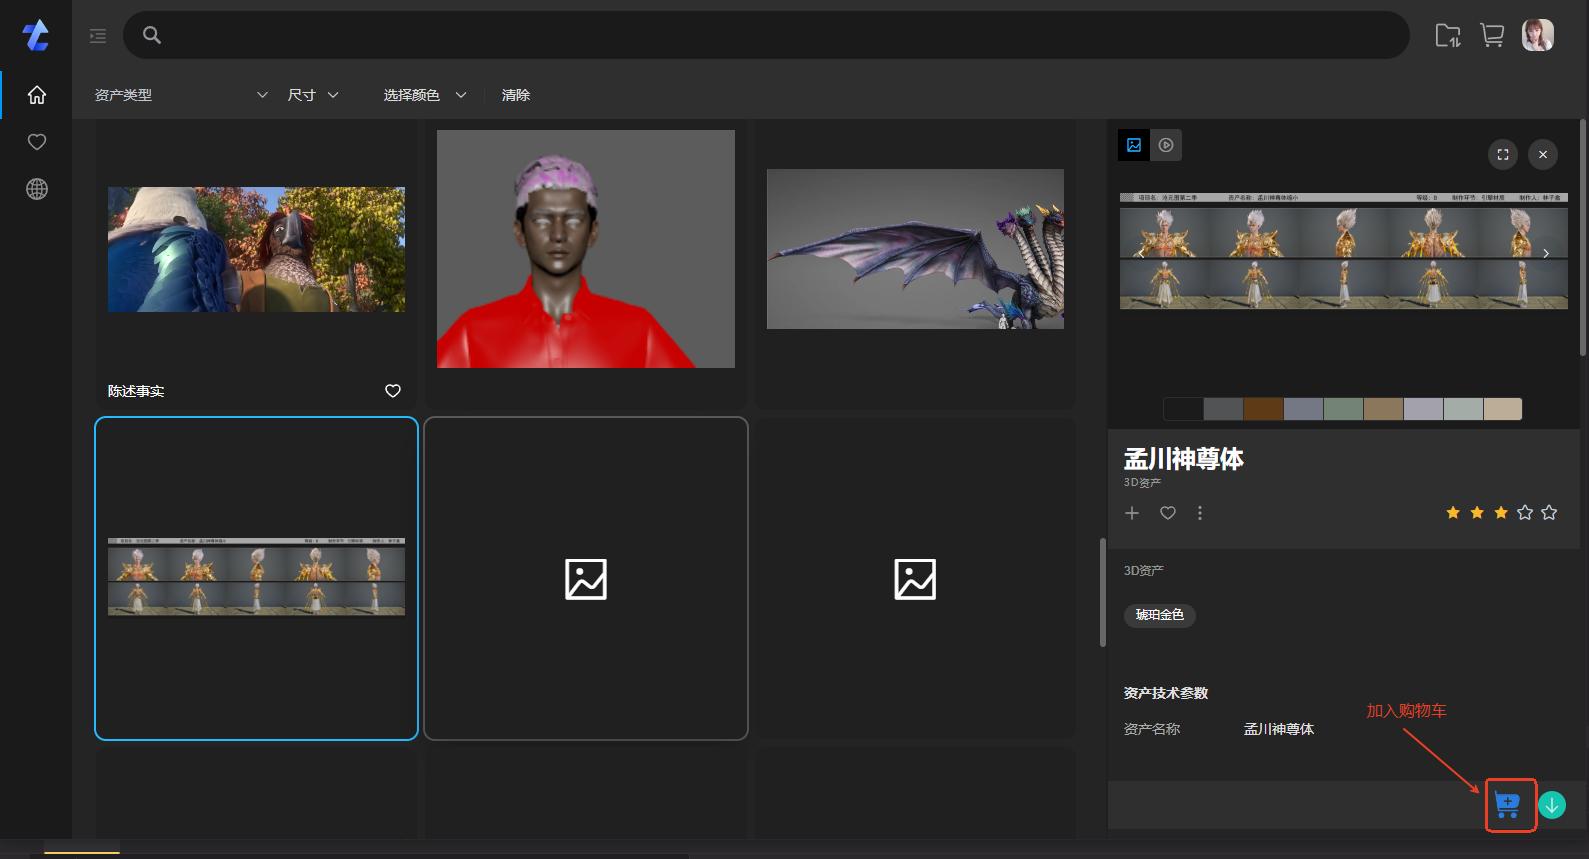Switch to the image preview tab
The width and height of the screenshot is (1589, 859).
[x=1134, y=145]
